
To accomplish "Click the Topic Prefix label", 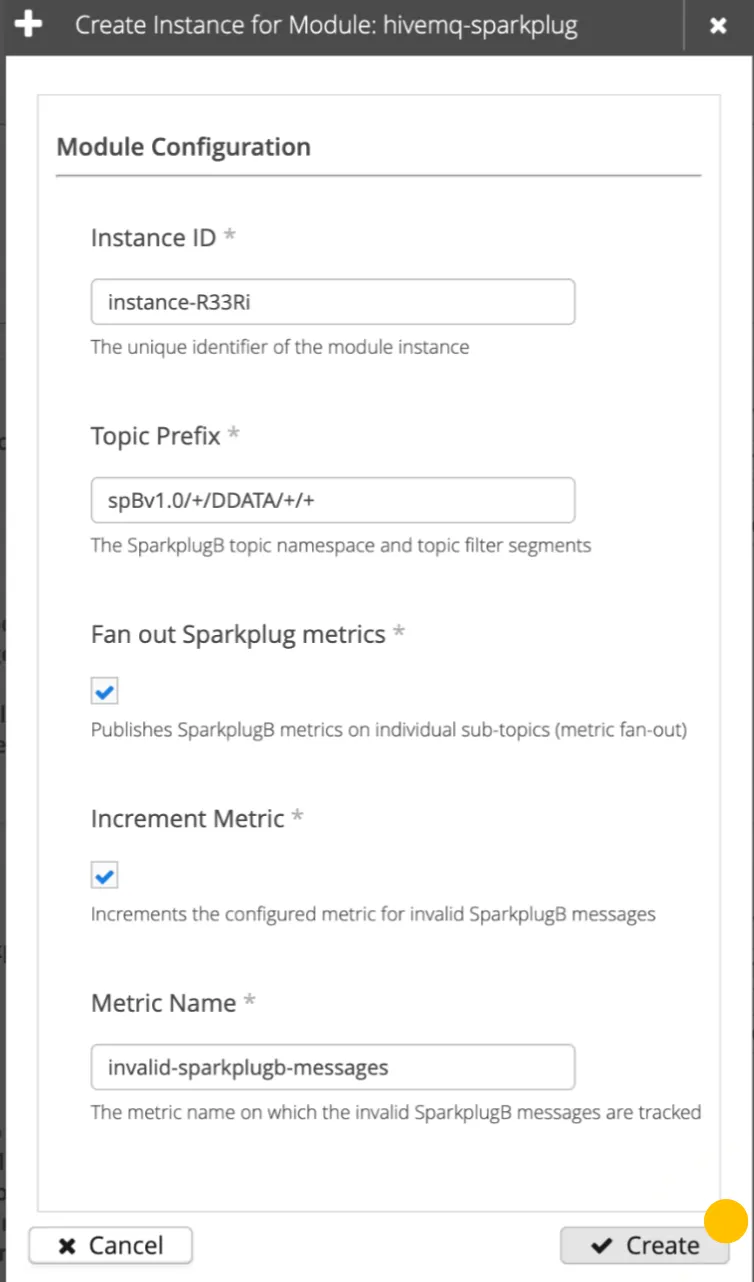I will point(155,436).
